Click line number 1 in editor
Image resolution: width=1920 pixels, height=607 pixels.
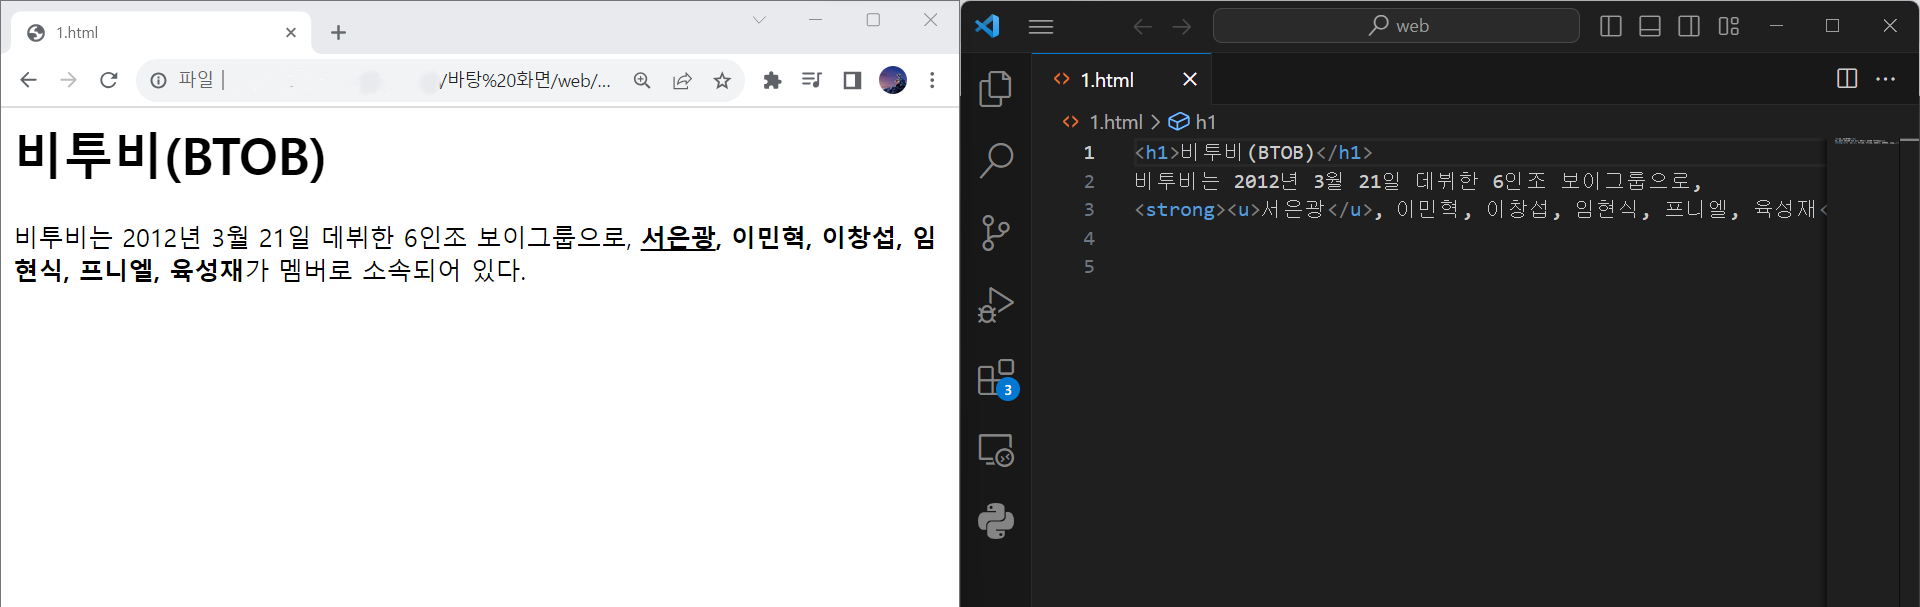pos(1089,153)
